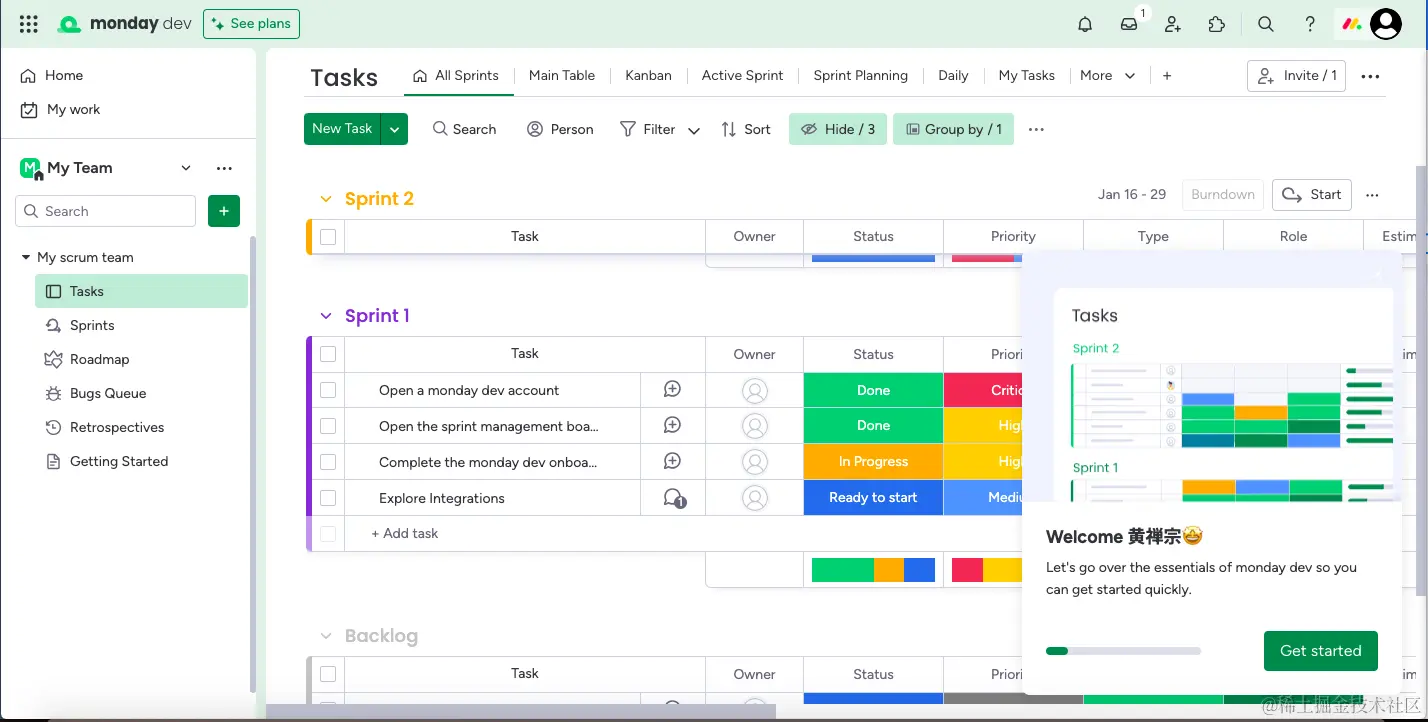Open Bugs Queue in sidebar
Image resolution: width=1428 pixels, height=722 pixels.
click(x=108, y=394)
